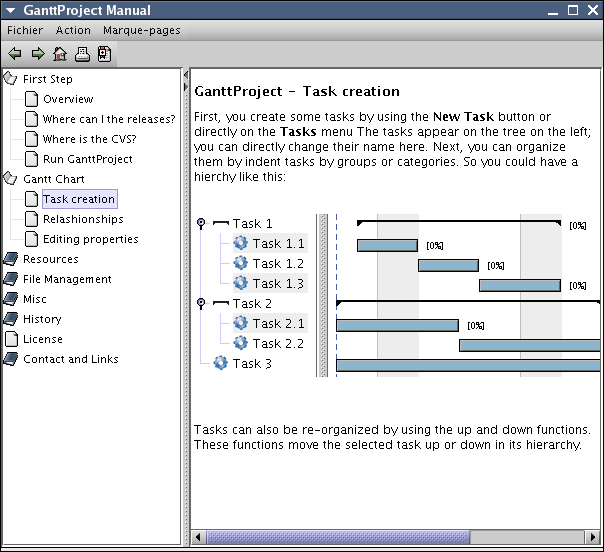The image size is (604, 552).
Task: Open the Action menu
Action: [x=73, y=30]
